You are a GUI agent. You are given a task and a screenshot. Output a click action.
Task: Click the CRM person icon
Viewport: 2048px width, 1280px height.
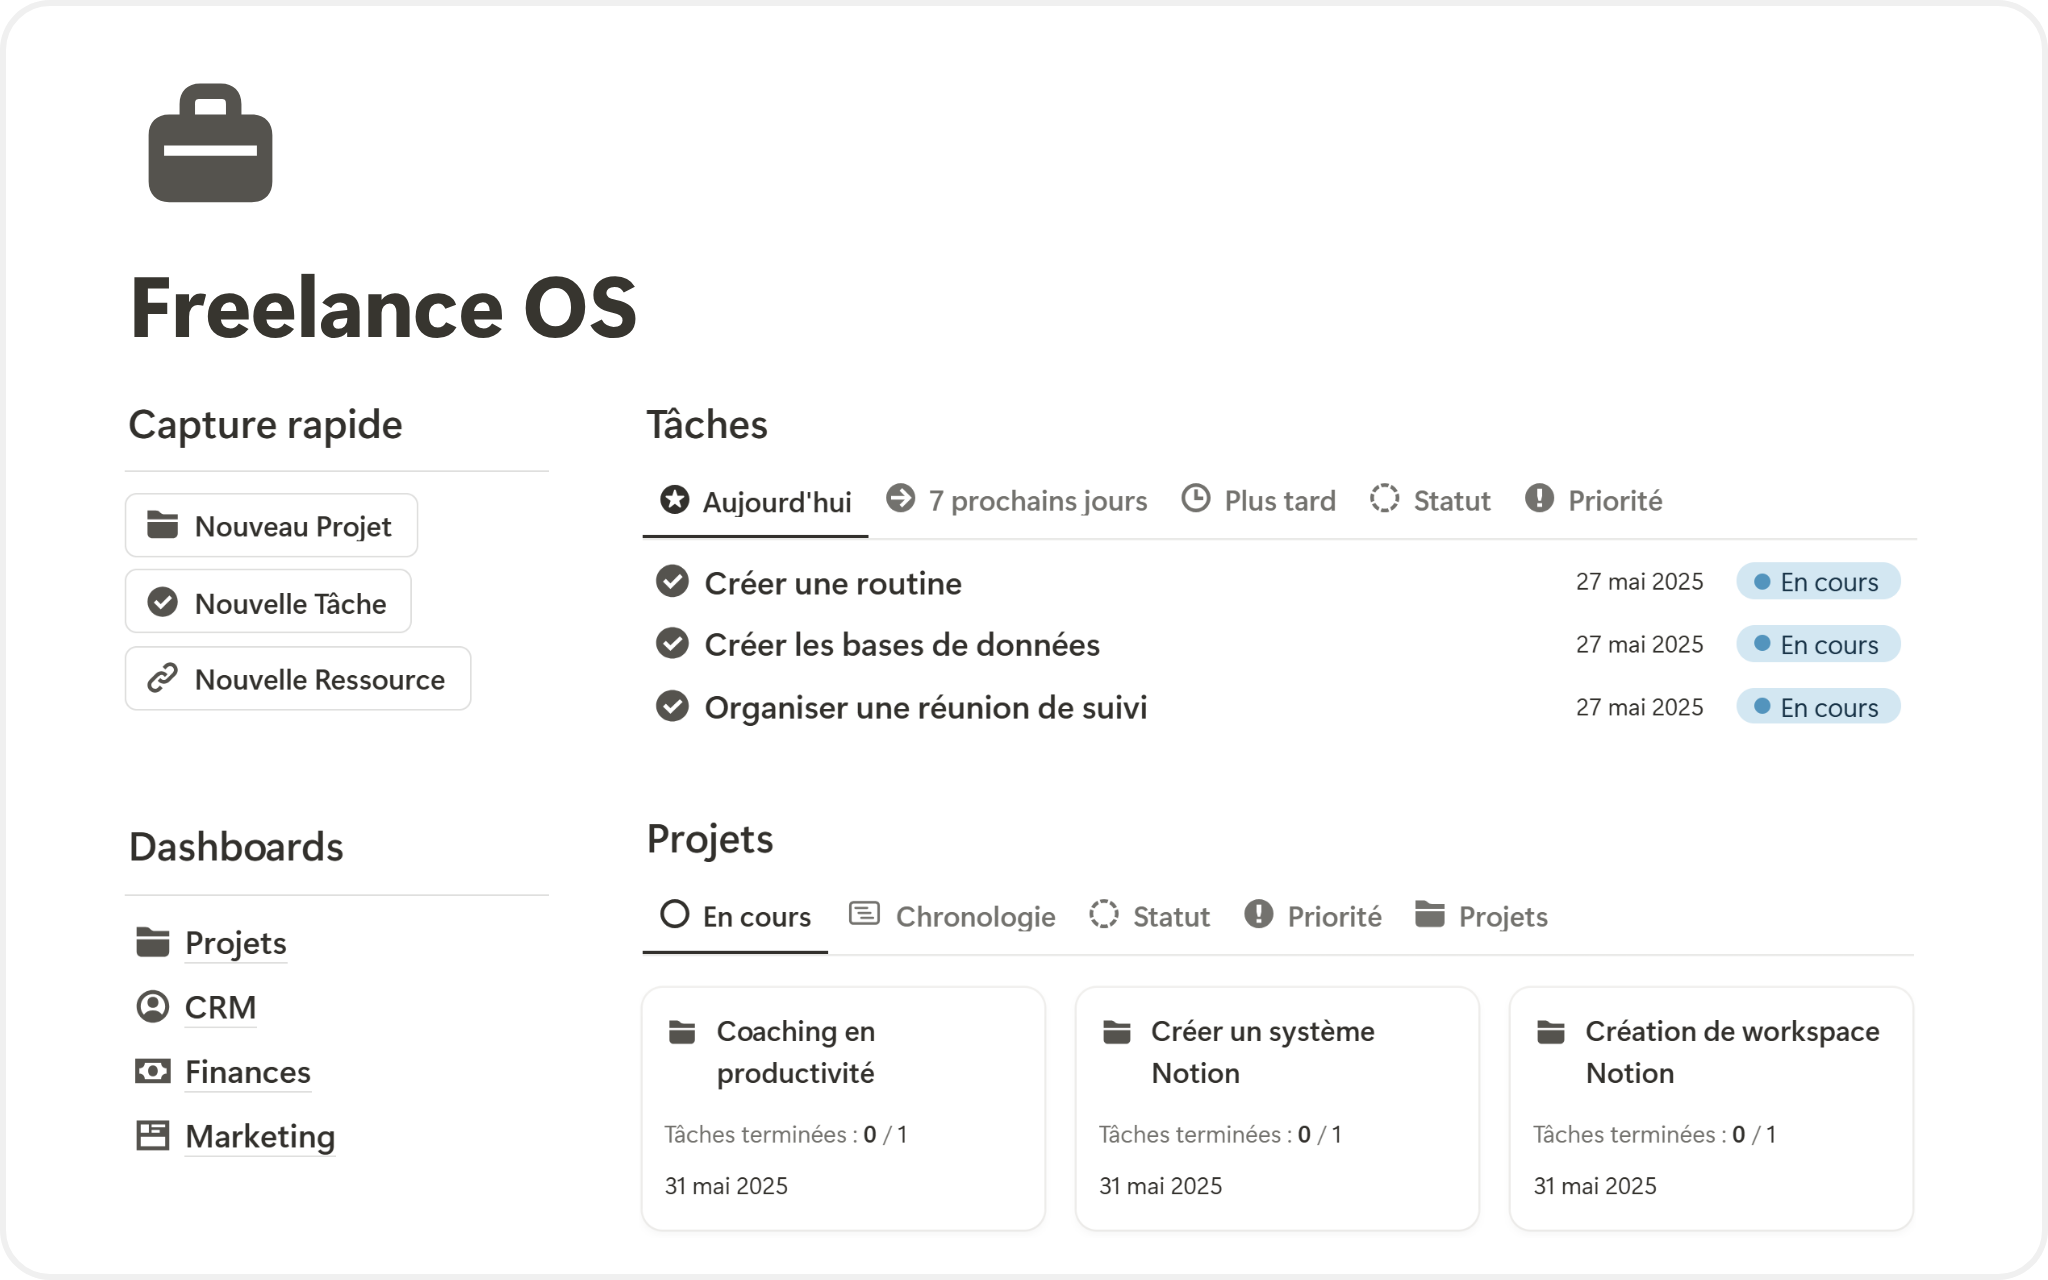152,1006
